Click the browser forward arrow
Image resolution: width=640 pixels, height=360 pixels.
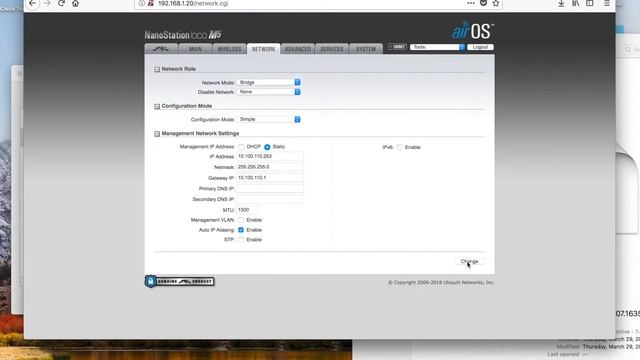pos(47,3)
